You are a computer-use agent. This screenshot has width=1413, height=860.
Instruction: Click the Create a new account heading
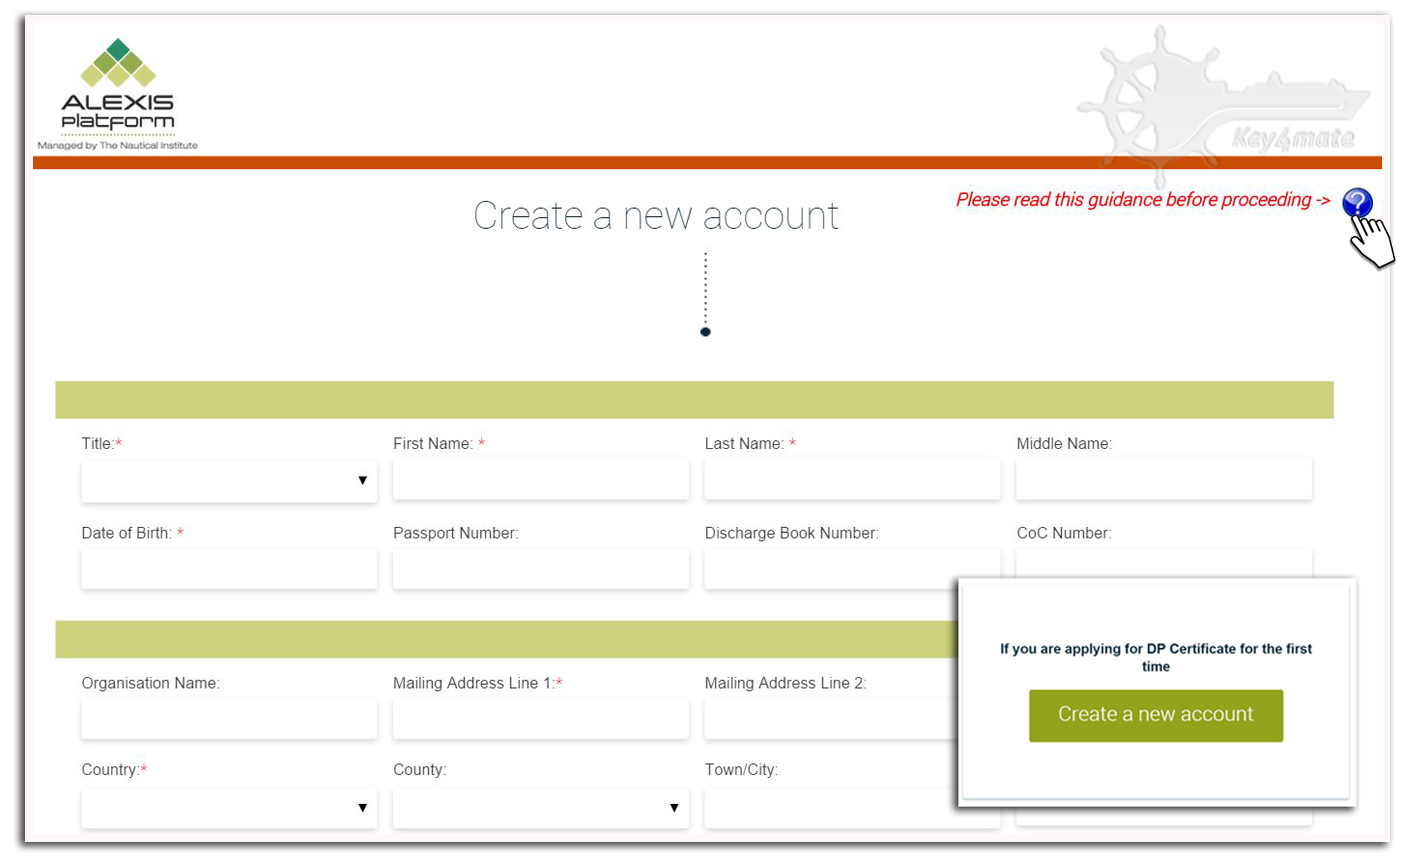pyautogui.click(x=655, y=216)
